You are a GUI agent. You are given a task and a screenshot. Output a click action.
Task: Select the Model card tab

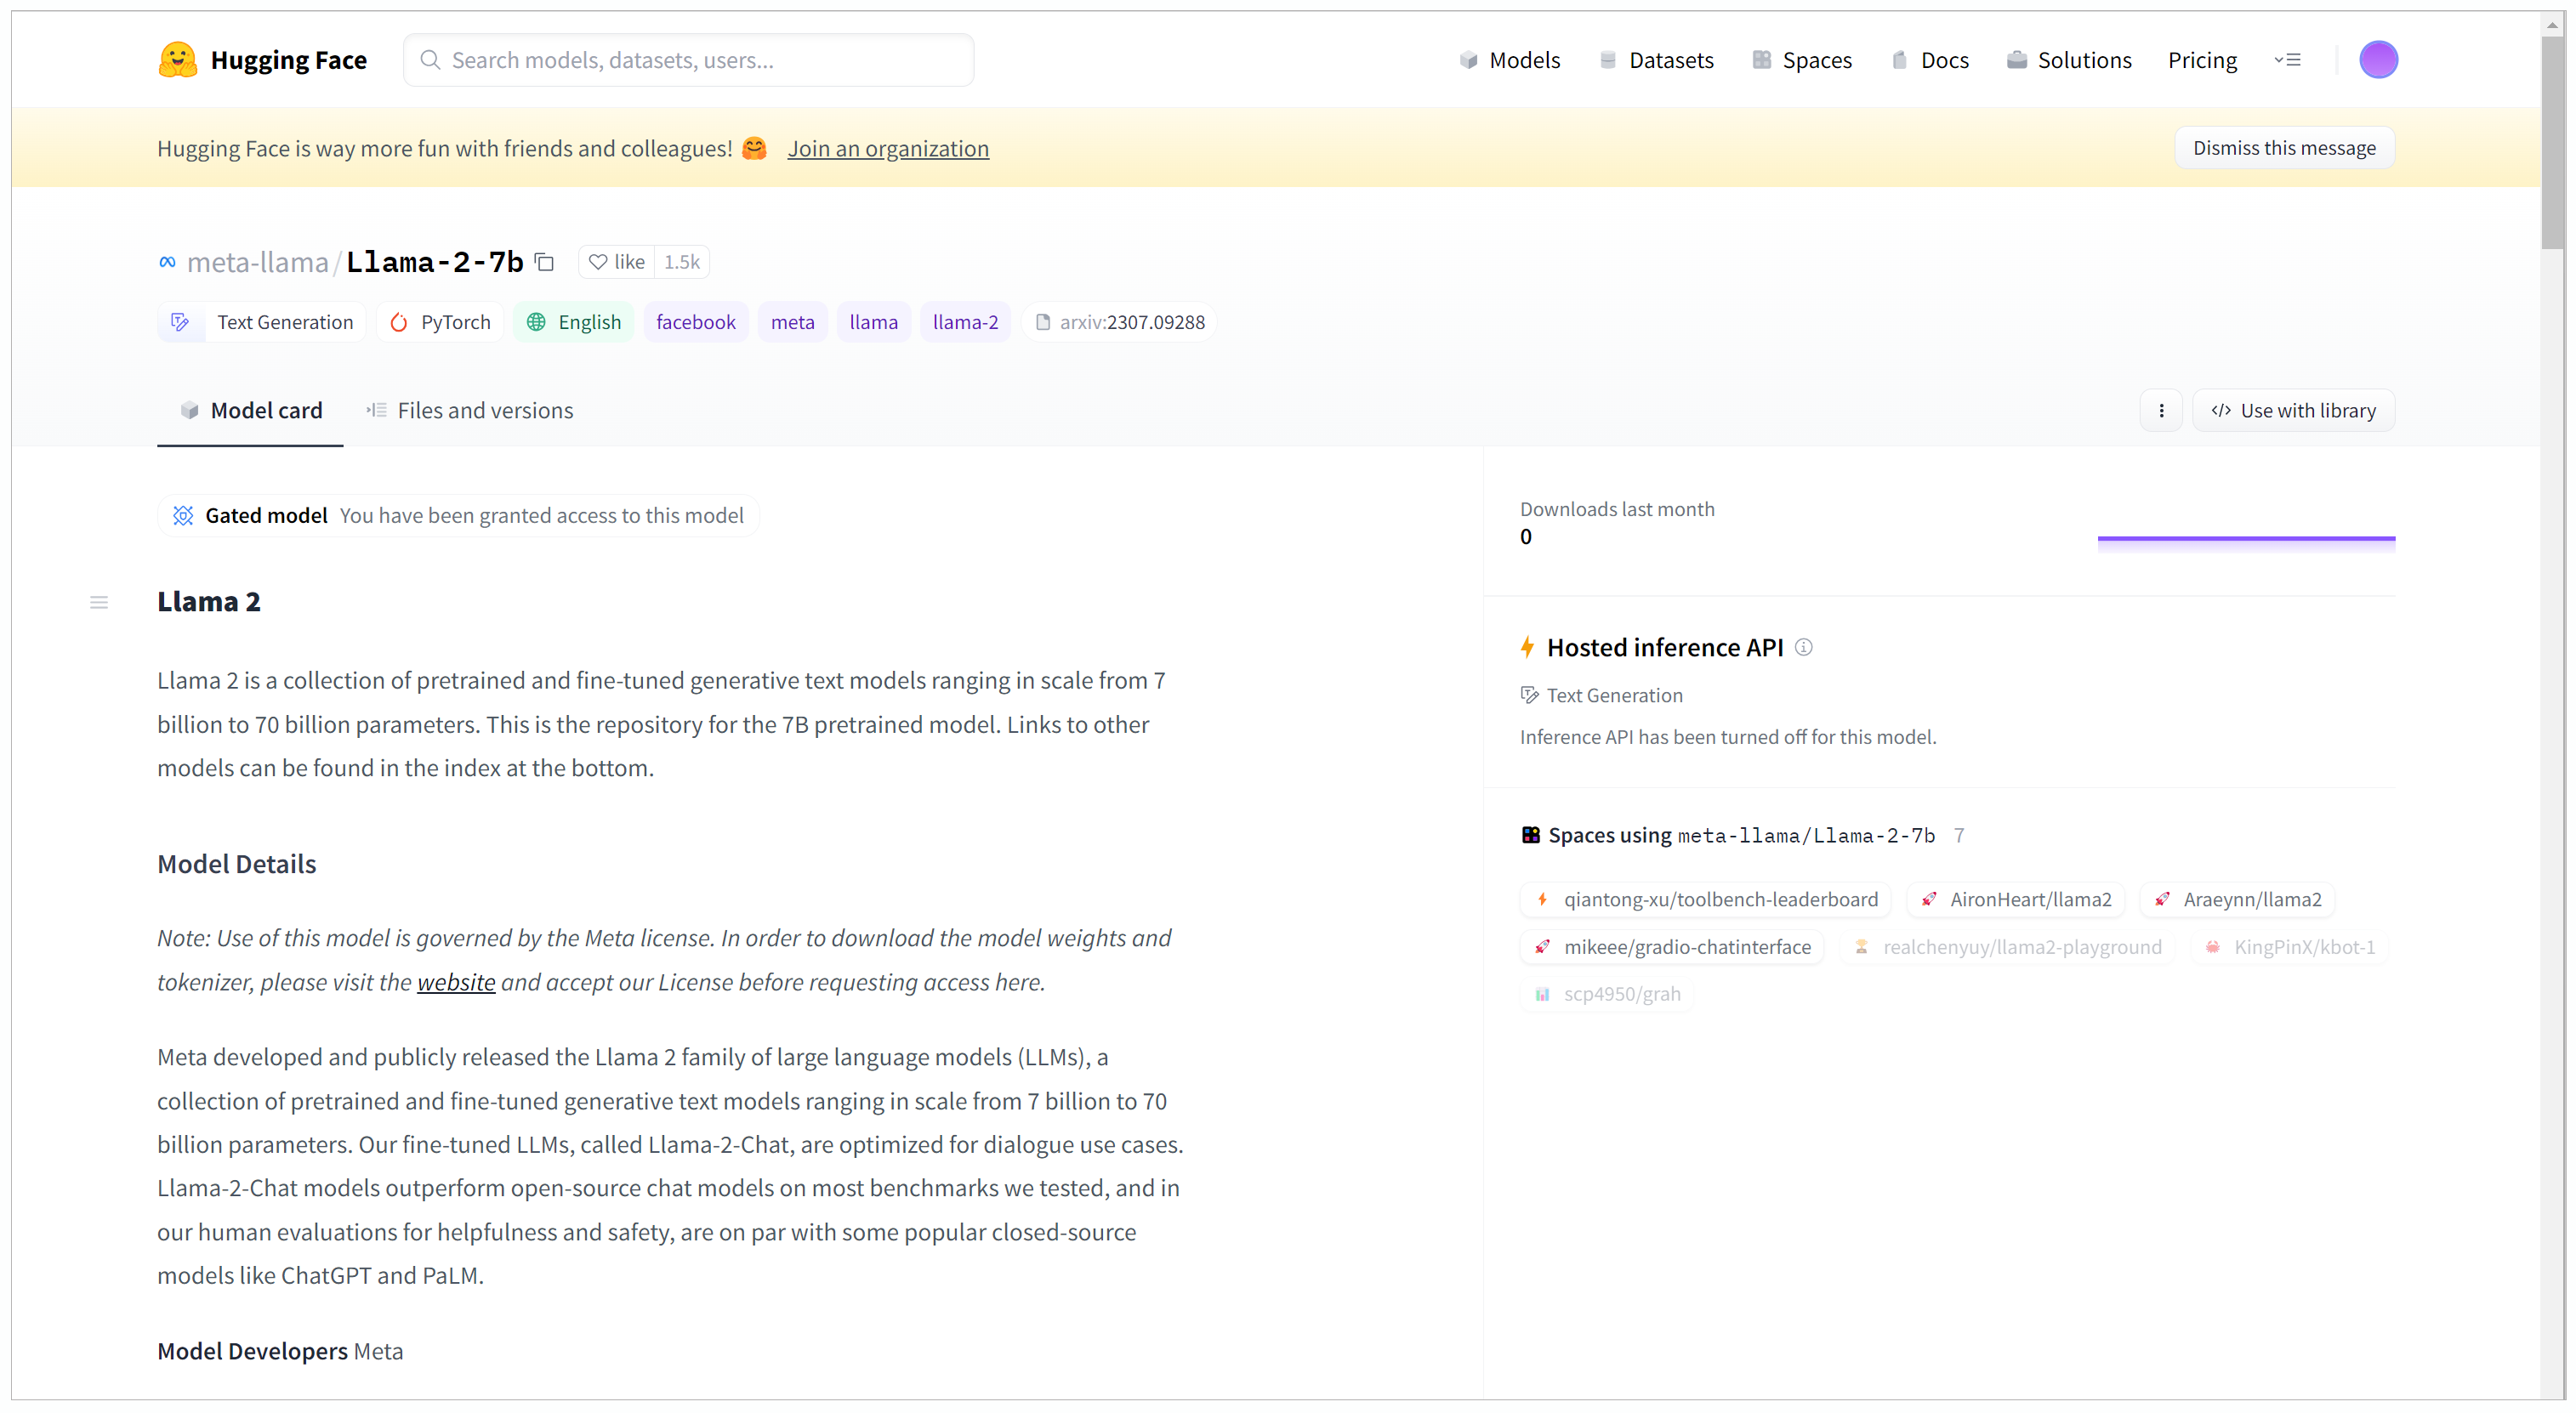251,411
